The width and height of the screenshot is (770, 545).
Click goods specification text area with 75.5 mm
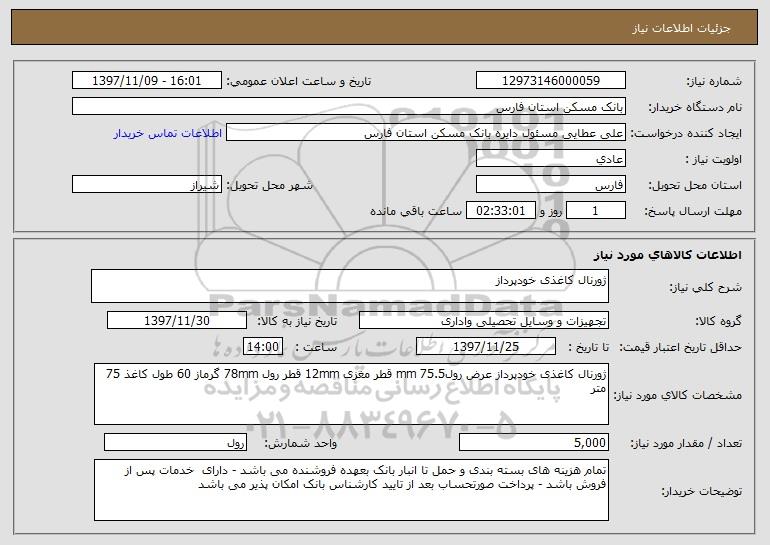coord(351,394)
